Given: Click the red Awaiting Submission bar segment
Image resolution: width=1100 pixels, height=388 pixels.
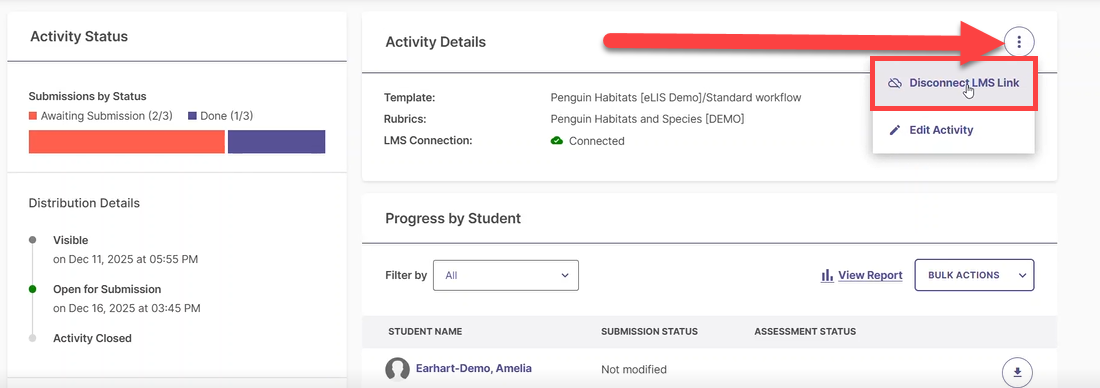Looking at the screenshot, I should (x=126, y=141).
